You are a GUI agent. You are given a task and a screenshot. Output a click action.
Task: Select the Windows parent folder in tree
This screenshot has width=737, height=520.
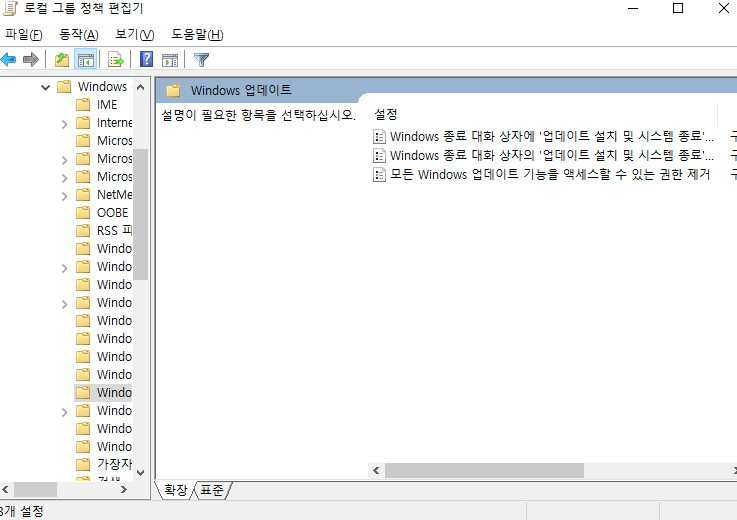click(102, 87)
